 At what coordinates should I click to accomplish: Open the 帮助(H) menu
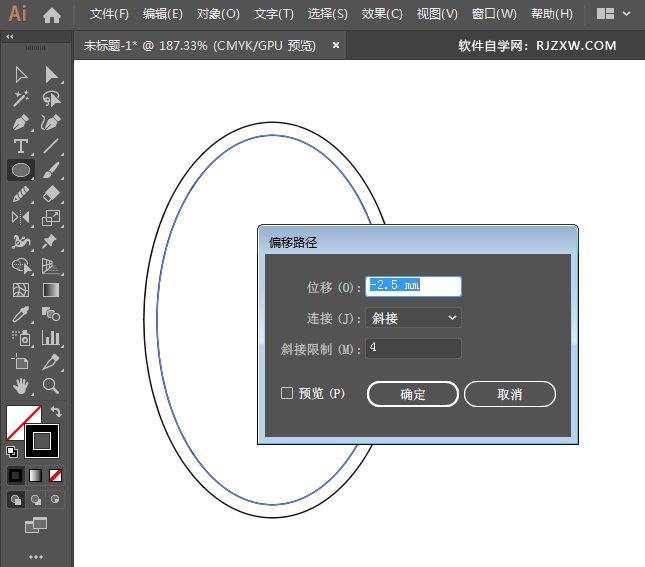click(552, 14)
